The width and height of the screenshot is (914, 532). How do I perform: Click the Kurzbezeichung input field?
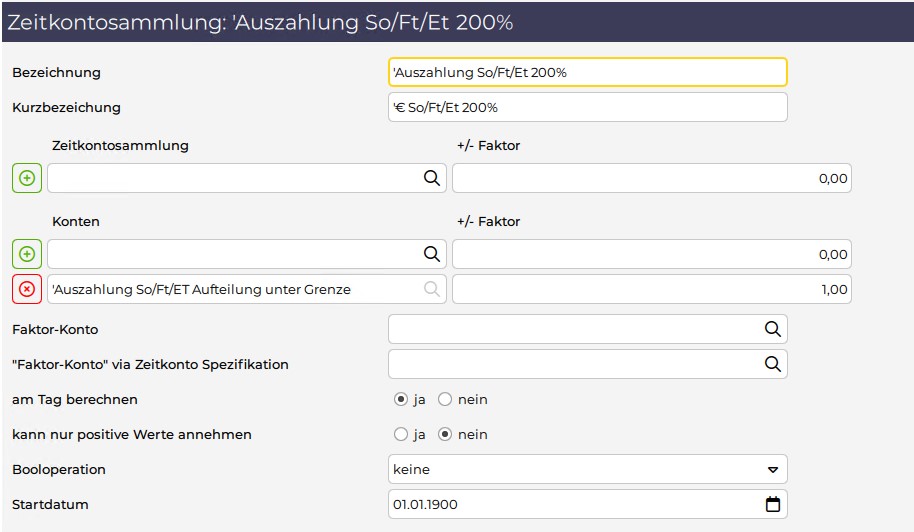[588, 107]
